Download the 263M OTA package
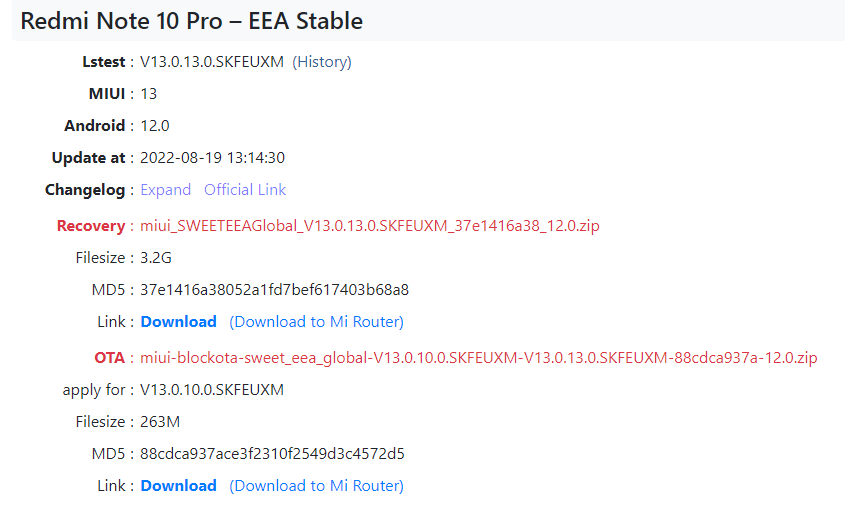The image size is (845, 514). tap(178, 486)
